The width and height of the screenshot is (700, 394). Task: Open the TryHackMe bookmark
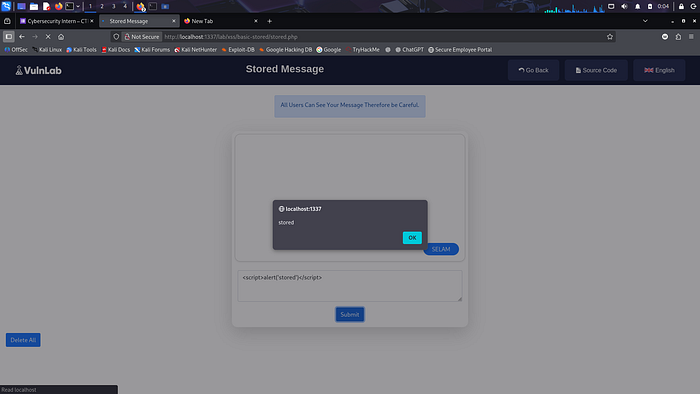(362, 50)
